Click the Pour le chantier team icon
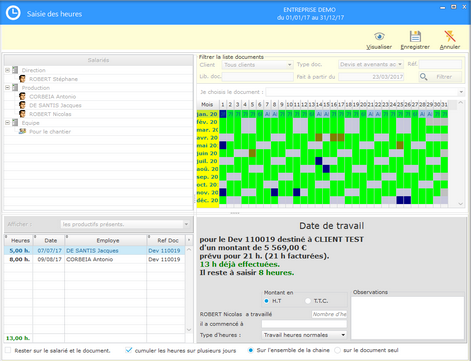The image size is (471, 361). [22, 131]
